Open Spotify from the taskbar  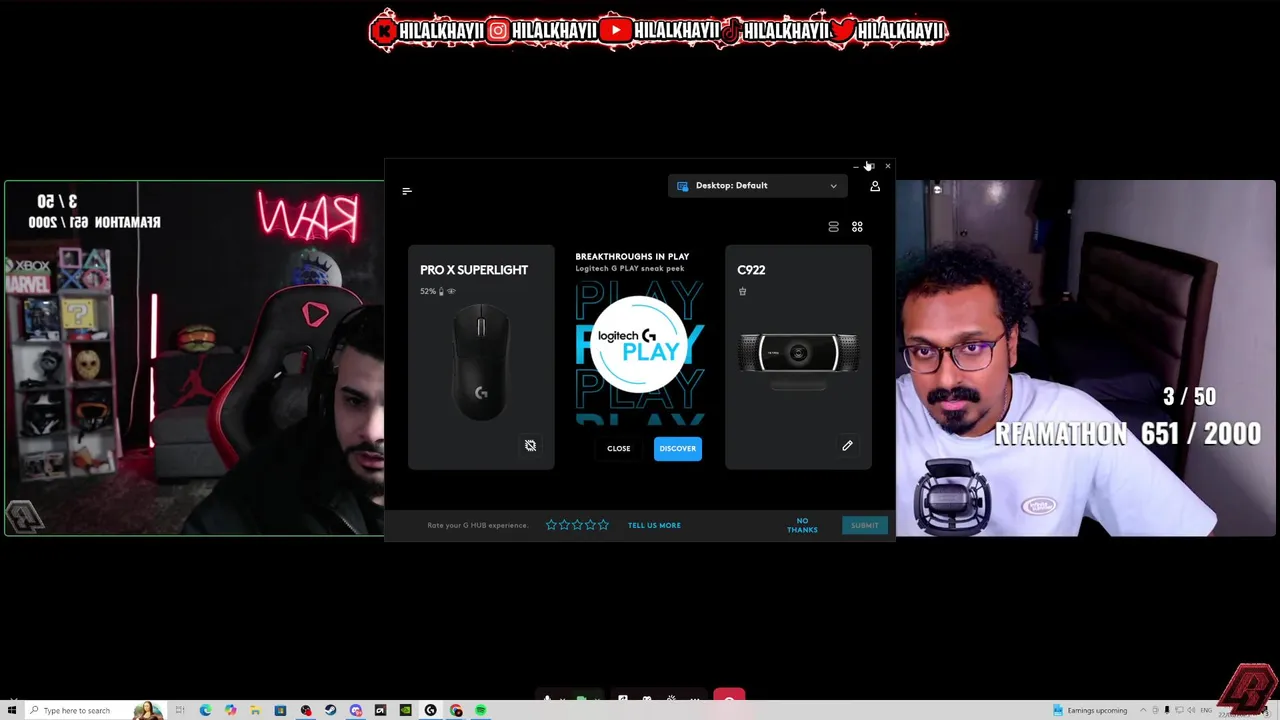pyautogui.click(x=480, y=710)
